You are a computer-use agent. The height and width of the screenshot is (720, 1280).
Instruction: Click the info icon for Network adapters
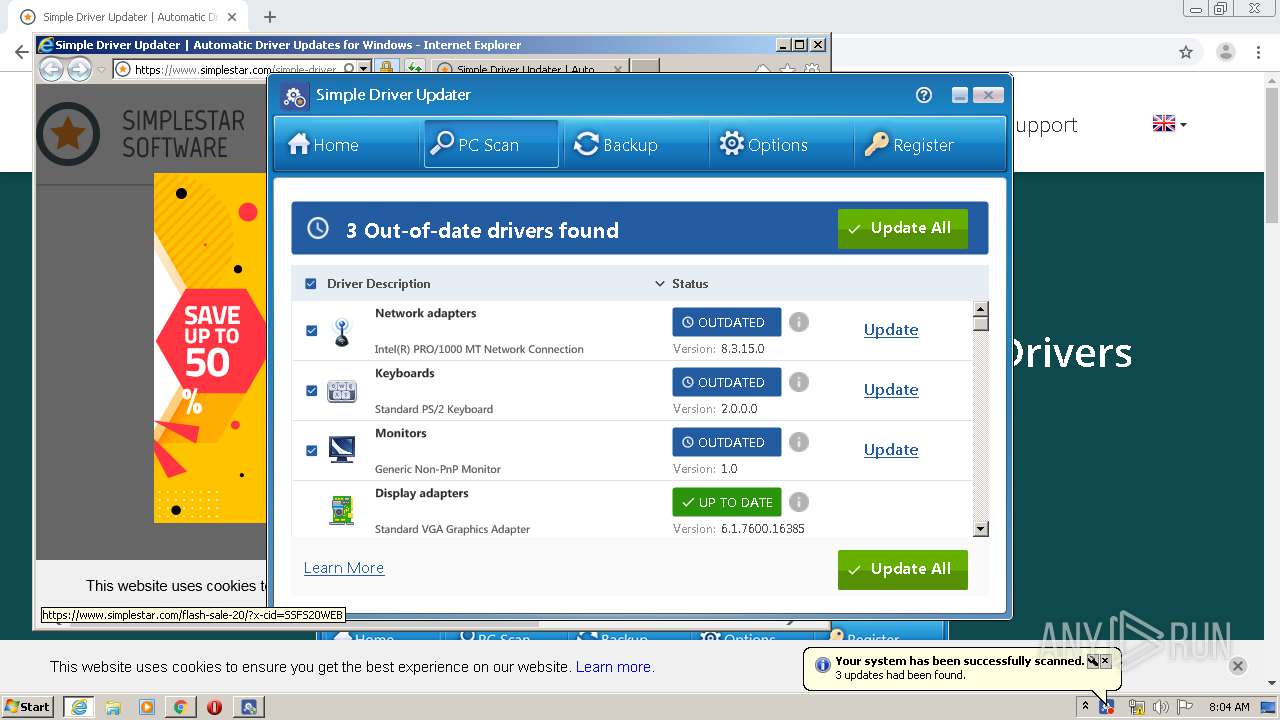tap(798, 322)
